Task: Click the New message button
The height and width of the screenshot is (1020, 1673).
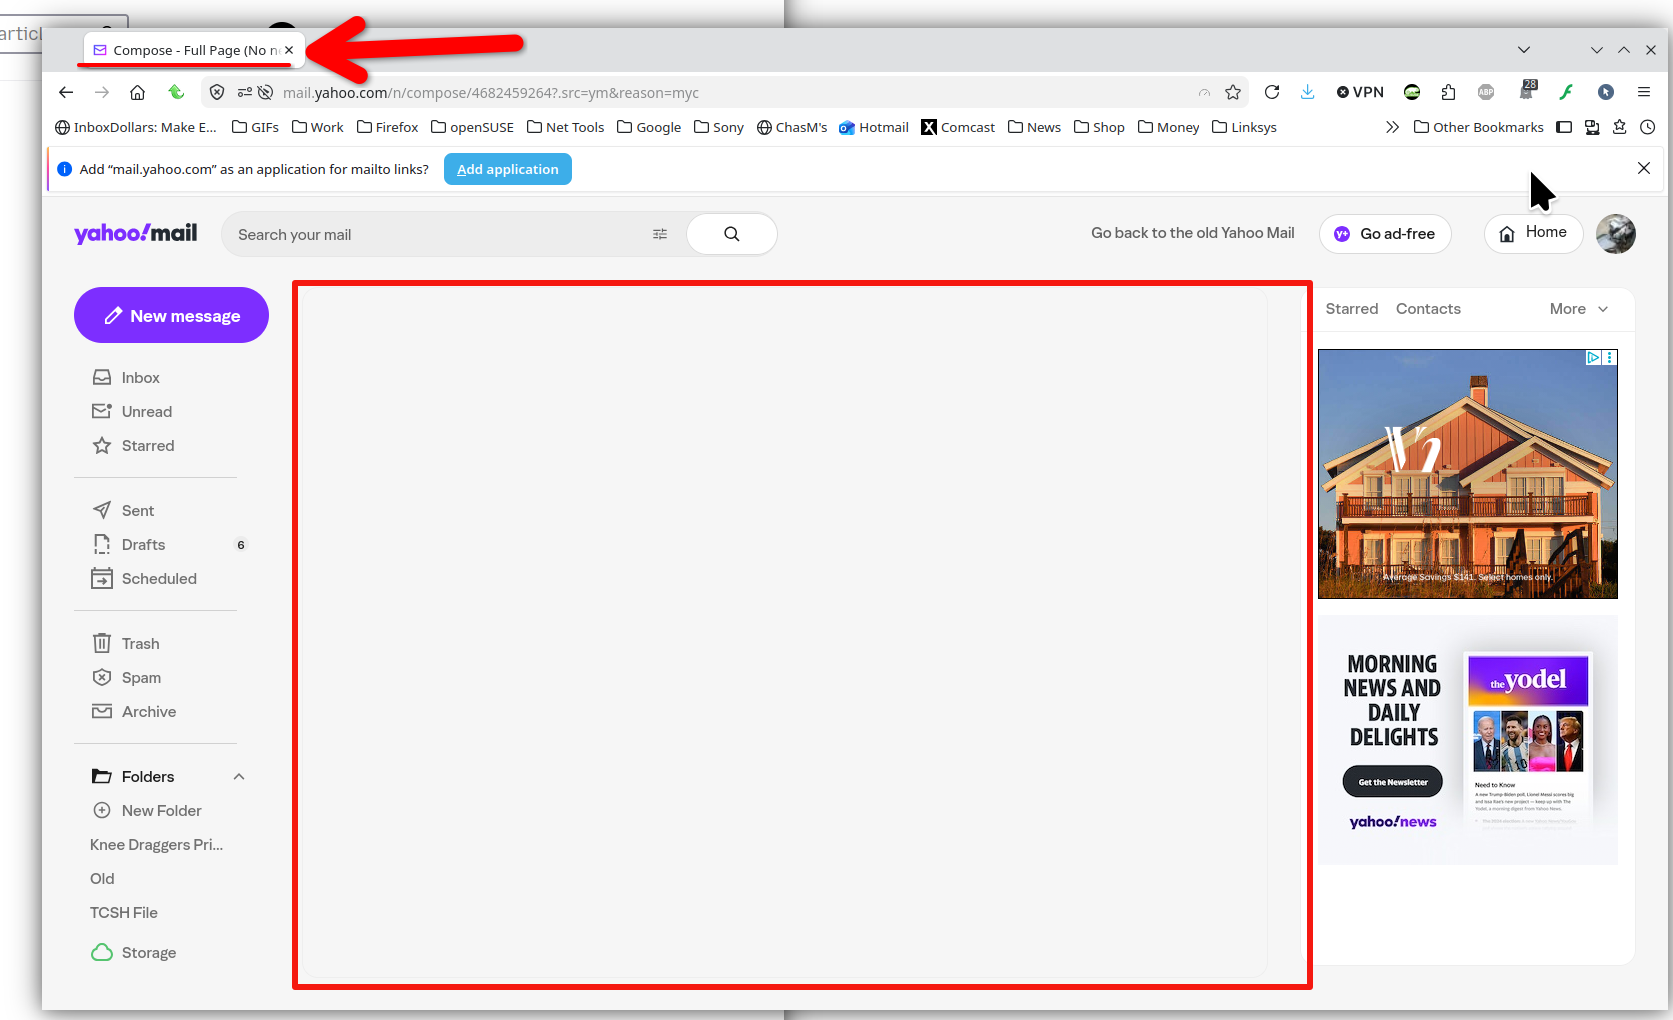Action: pyautogui.click(x=171, y=315)
